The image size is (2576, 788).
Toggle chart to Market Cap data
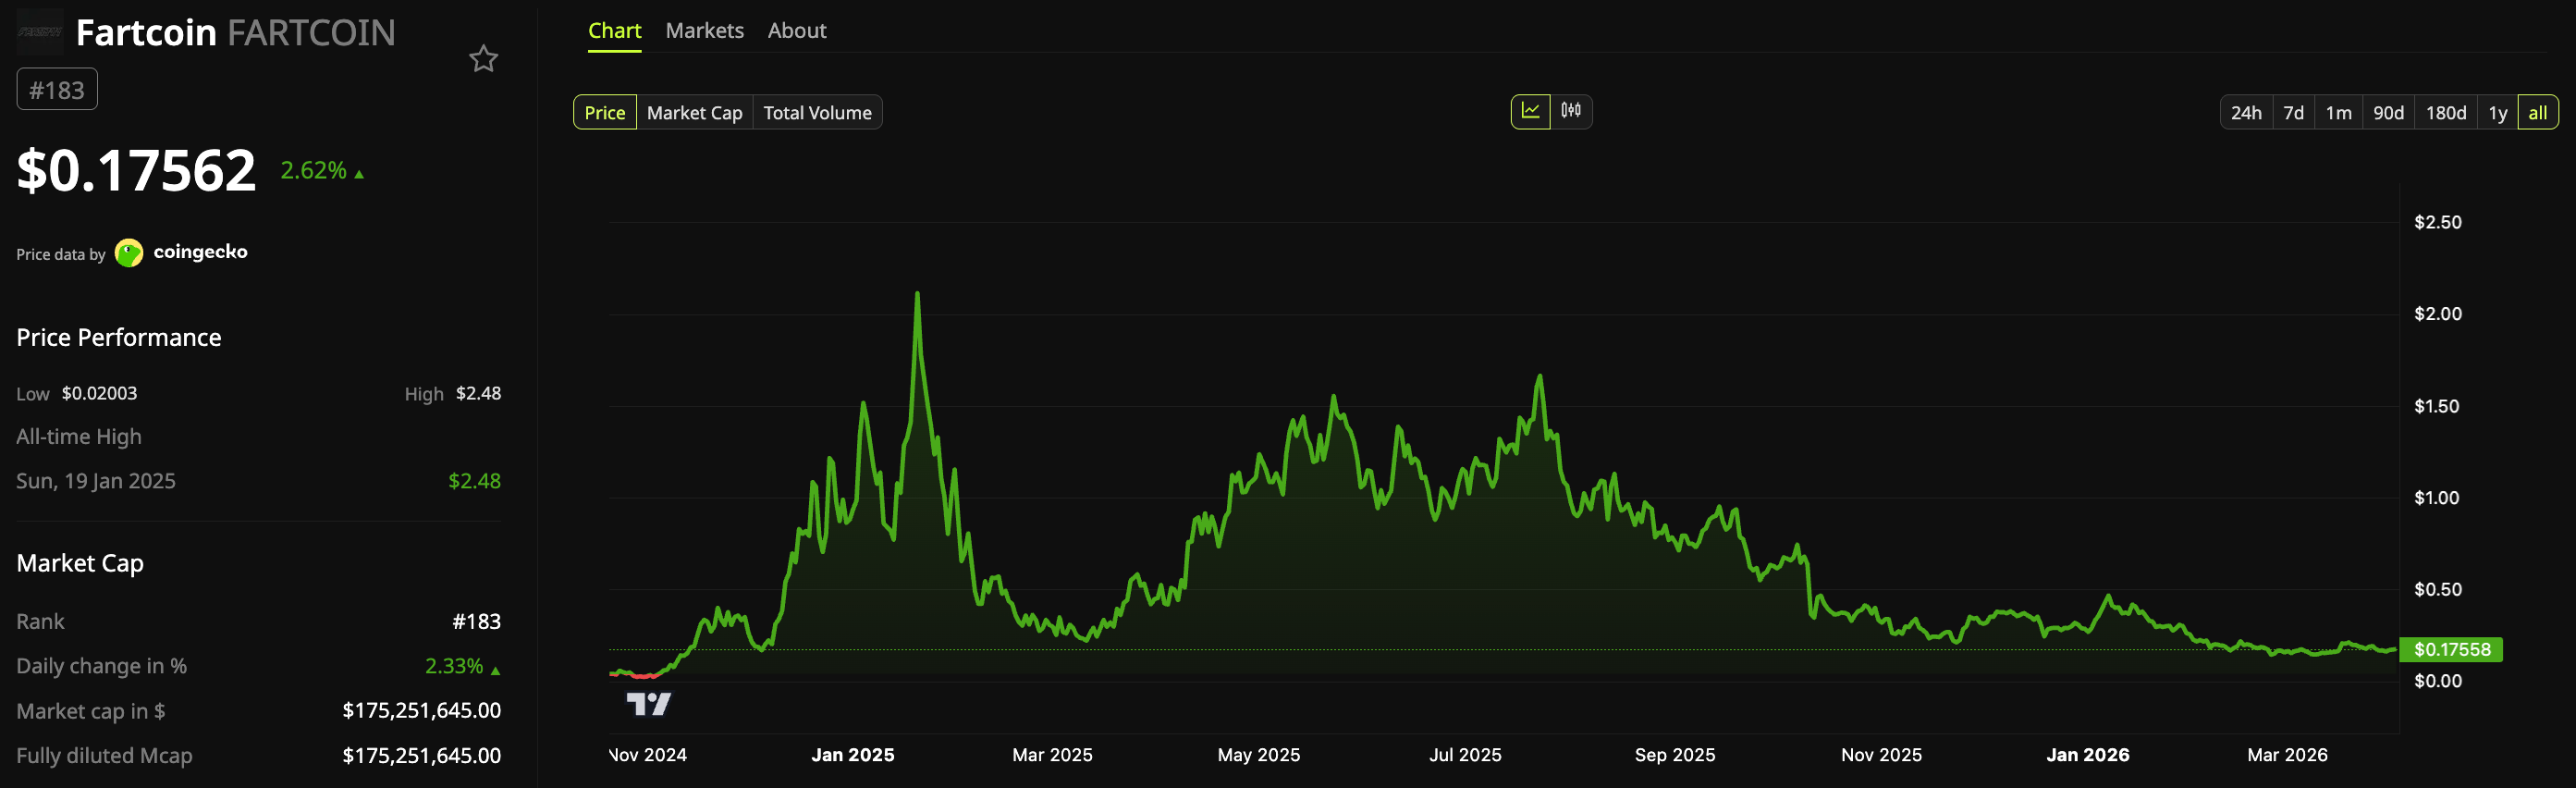694,113
